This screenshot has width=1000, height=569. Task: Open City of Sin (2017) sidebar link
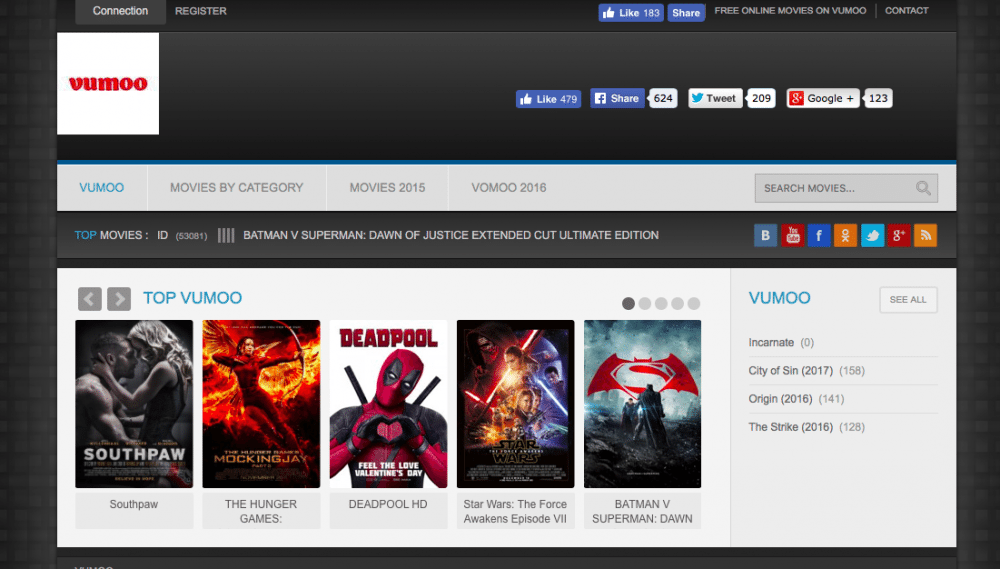pyautogui.click(x=791, y=371)
